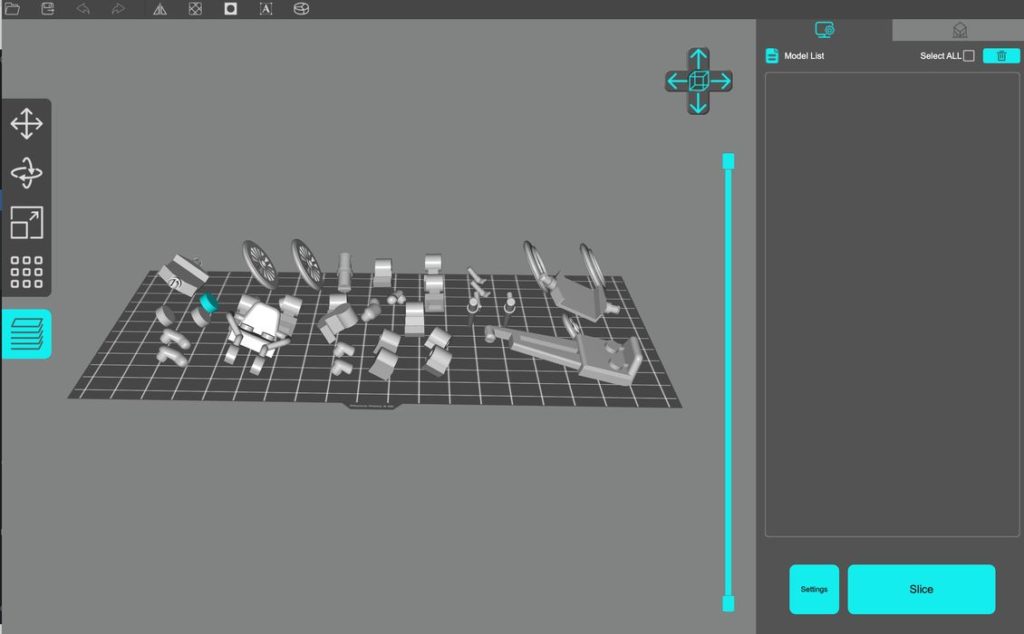Select the mirror model triangle icon
Screen dimensions: 1024x634
click(160, 9)
